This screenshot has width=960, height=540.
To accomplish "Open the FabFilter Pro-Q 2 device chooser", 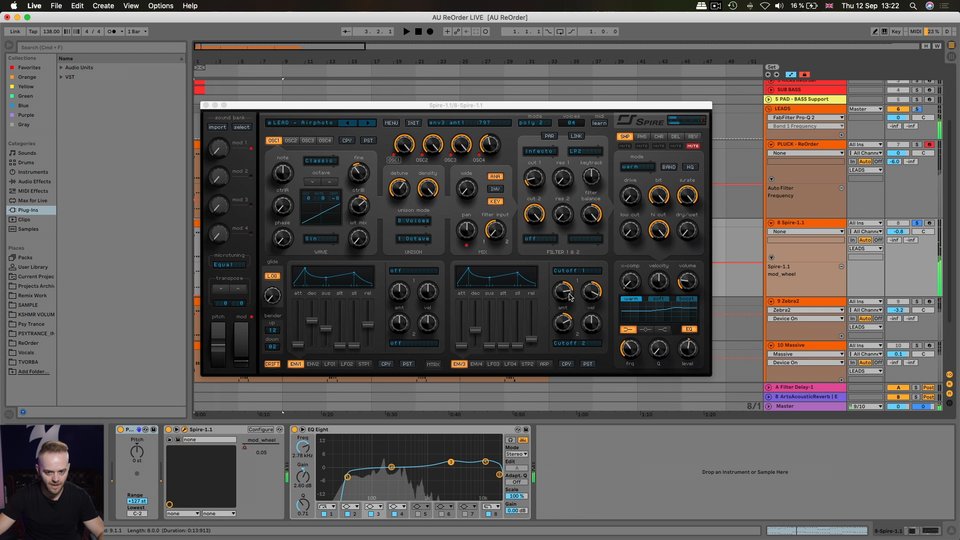I will click(x=806, y=118).
